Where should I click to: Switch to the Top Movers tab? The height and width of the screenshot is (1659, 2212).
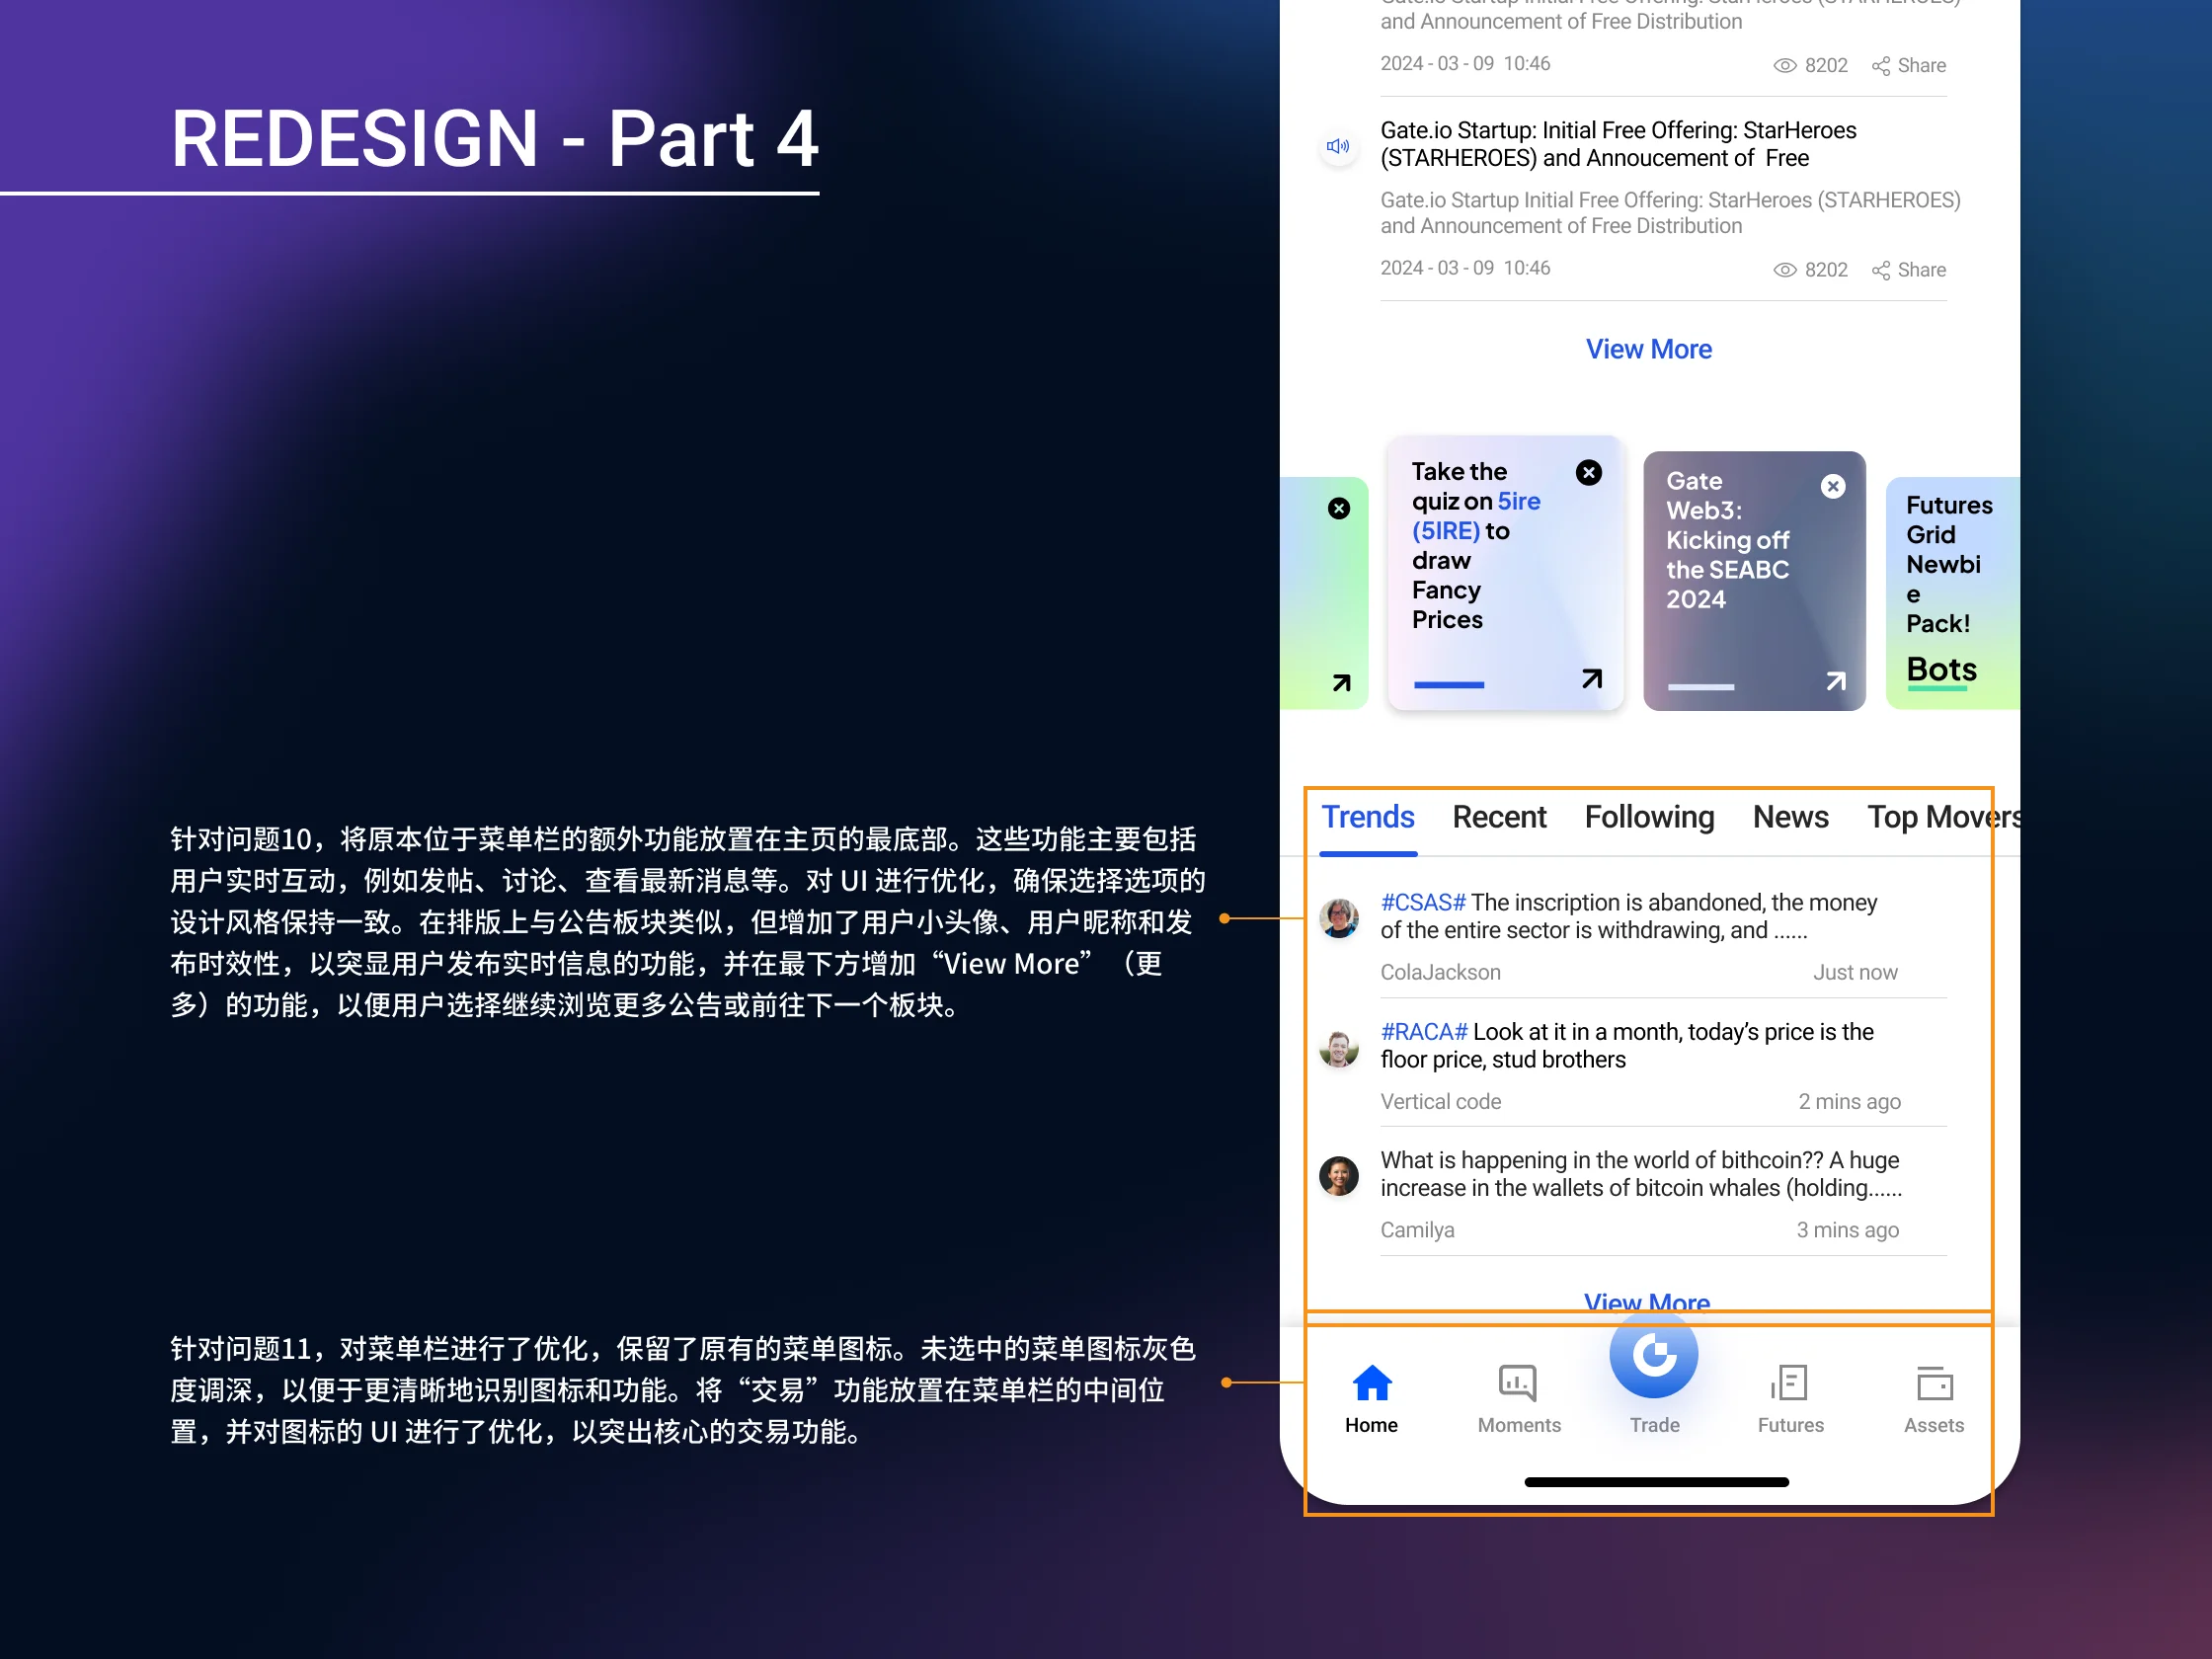coord(1943,818)
